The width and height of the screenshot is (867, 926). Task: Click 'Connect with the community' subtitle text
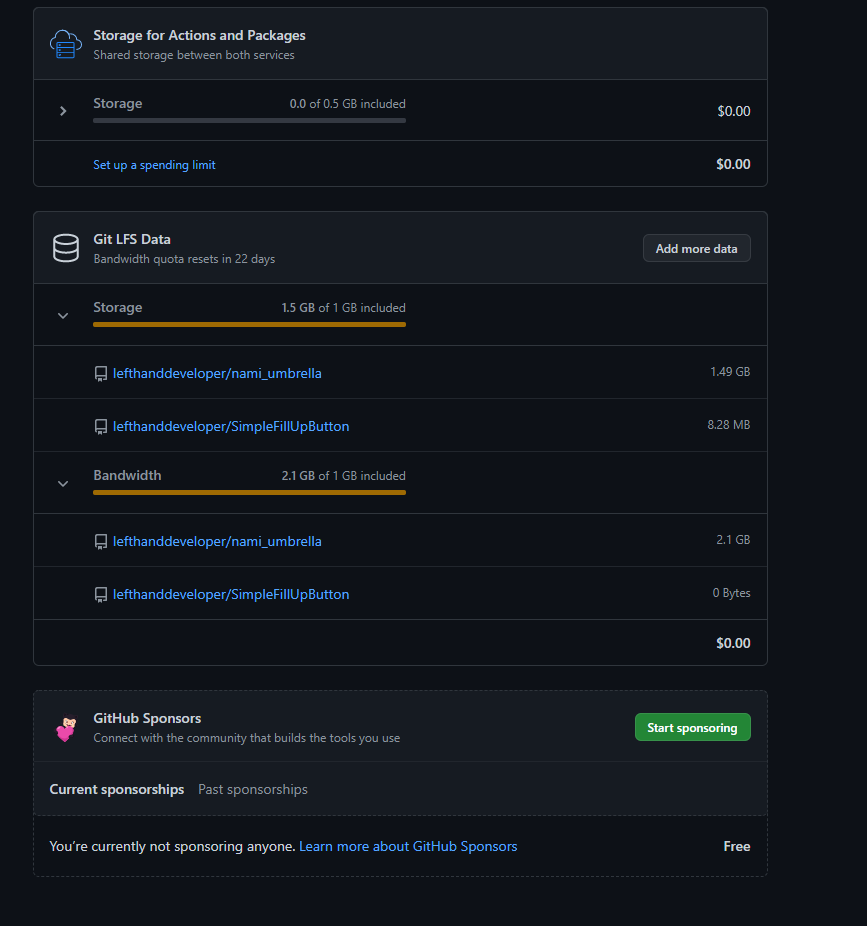[246, 738]
